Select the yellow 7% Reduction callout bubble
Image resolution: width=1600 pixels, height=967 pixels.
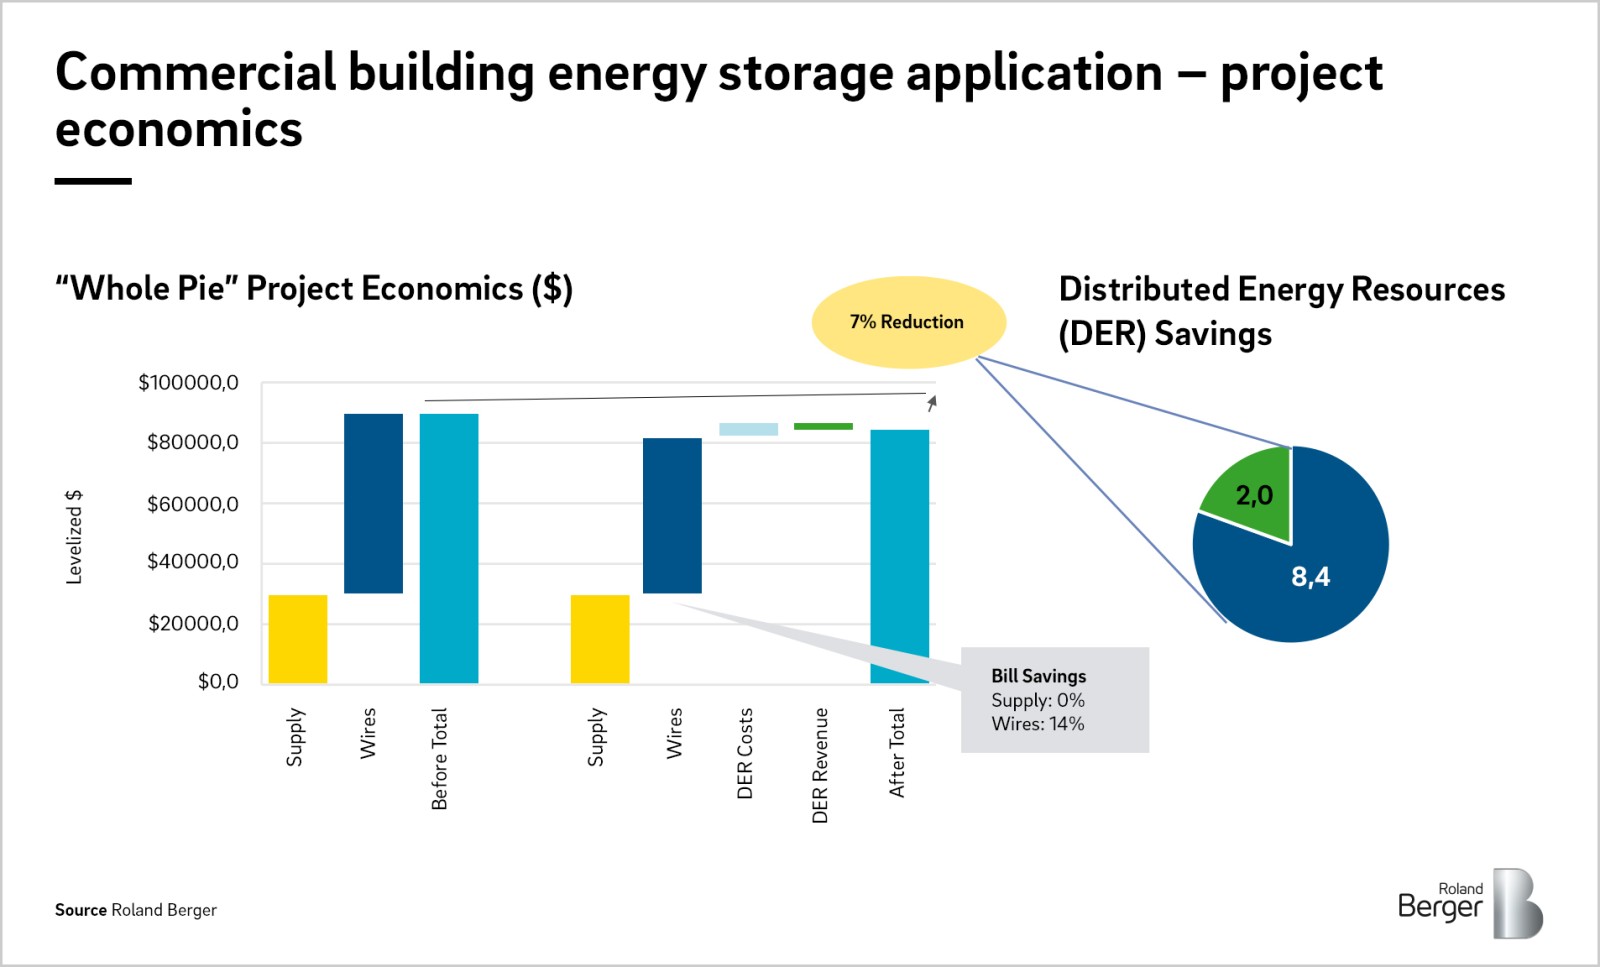click(x=908, y=322)
